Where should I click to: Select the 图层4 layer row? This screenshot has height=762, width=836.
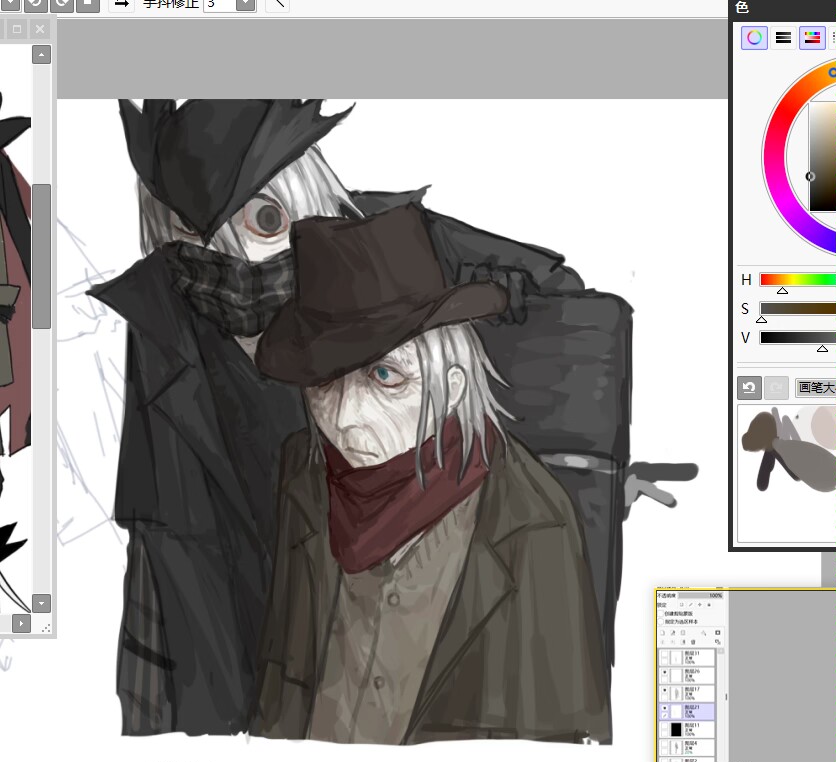[687, 747]
